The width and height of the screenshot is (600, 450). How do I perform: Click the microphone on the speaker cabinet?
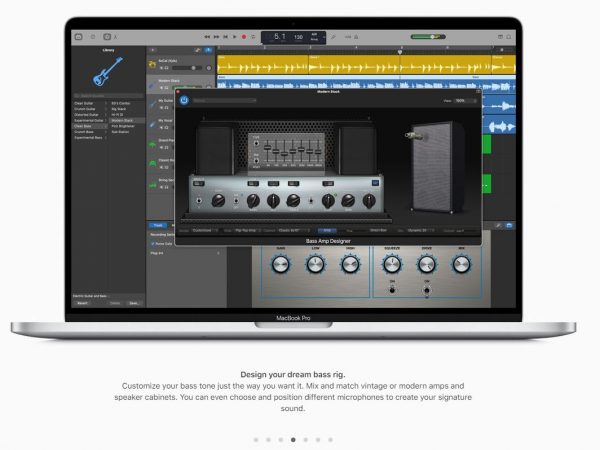[416, 136]
